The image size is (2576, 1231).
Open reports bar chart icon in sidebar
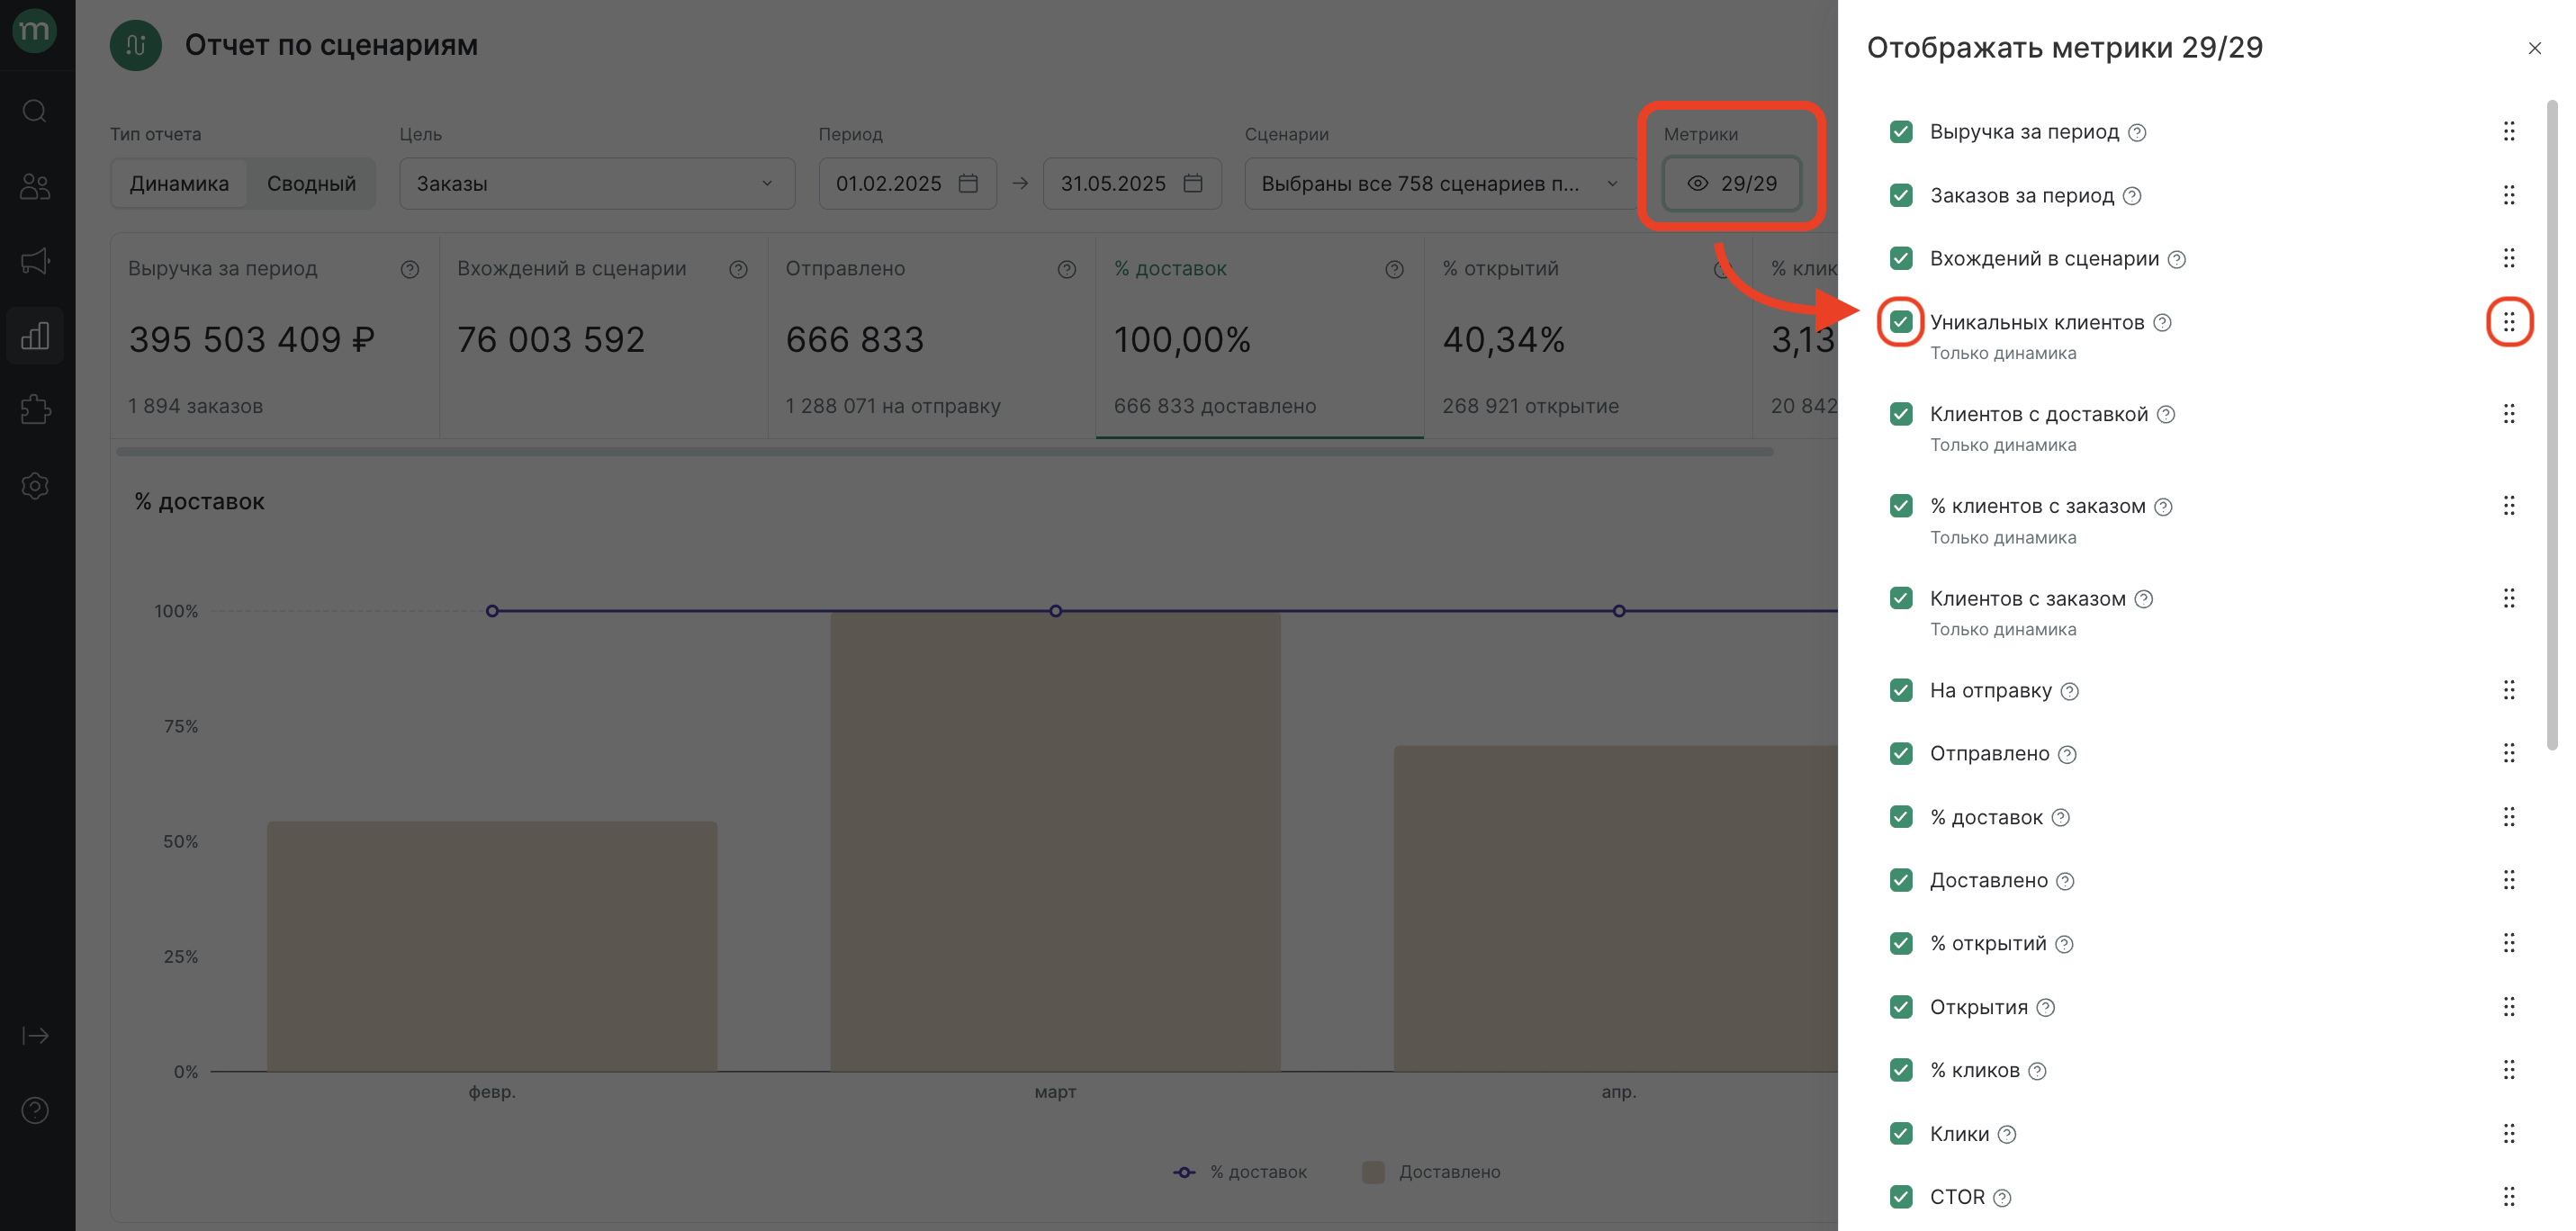coord(35,336)
